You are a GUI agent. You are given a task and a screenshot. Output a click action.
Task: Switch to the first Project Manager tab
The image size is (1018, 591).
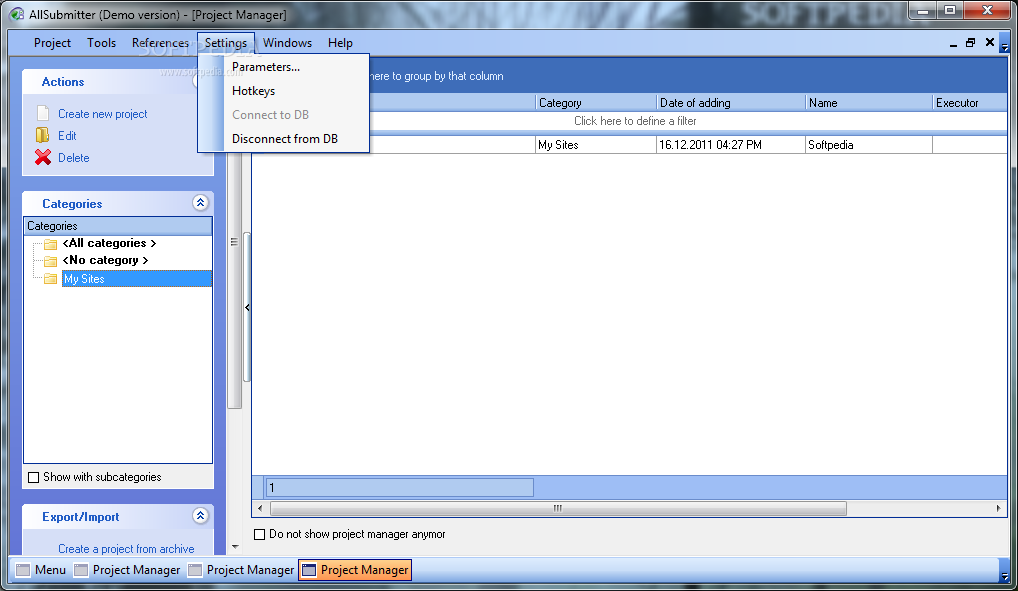click(127, 570)
